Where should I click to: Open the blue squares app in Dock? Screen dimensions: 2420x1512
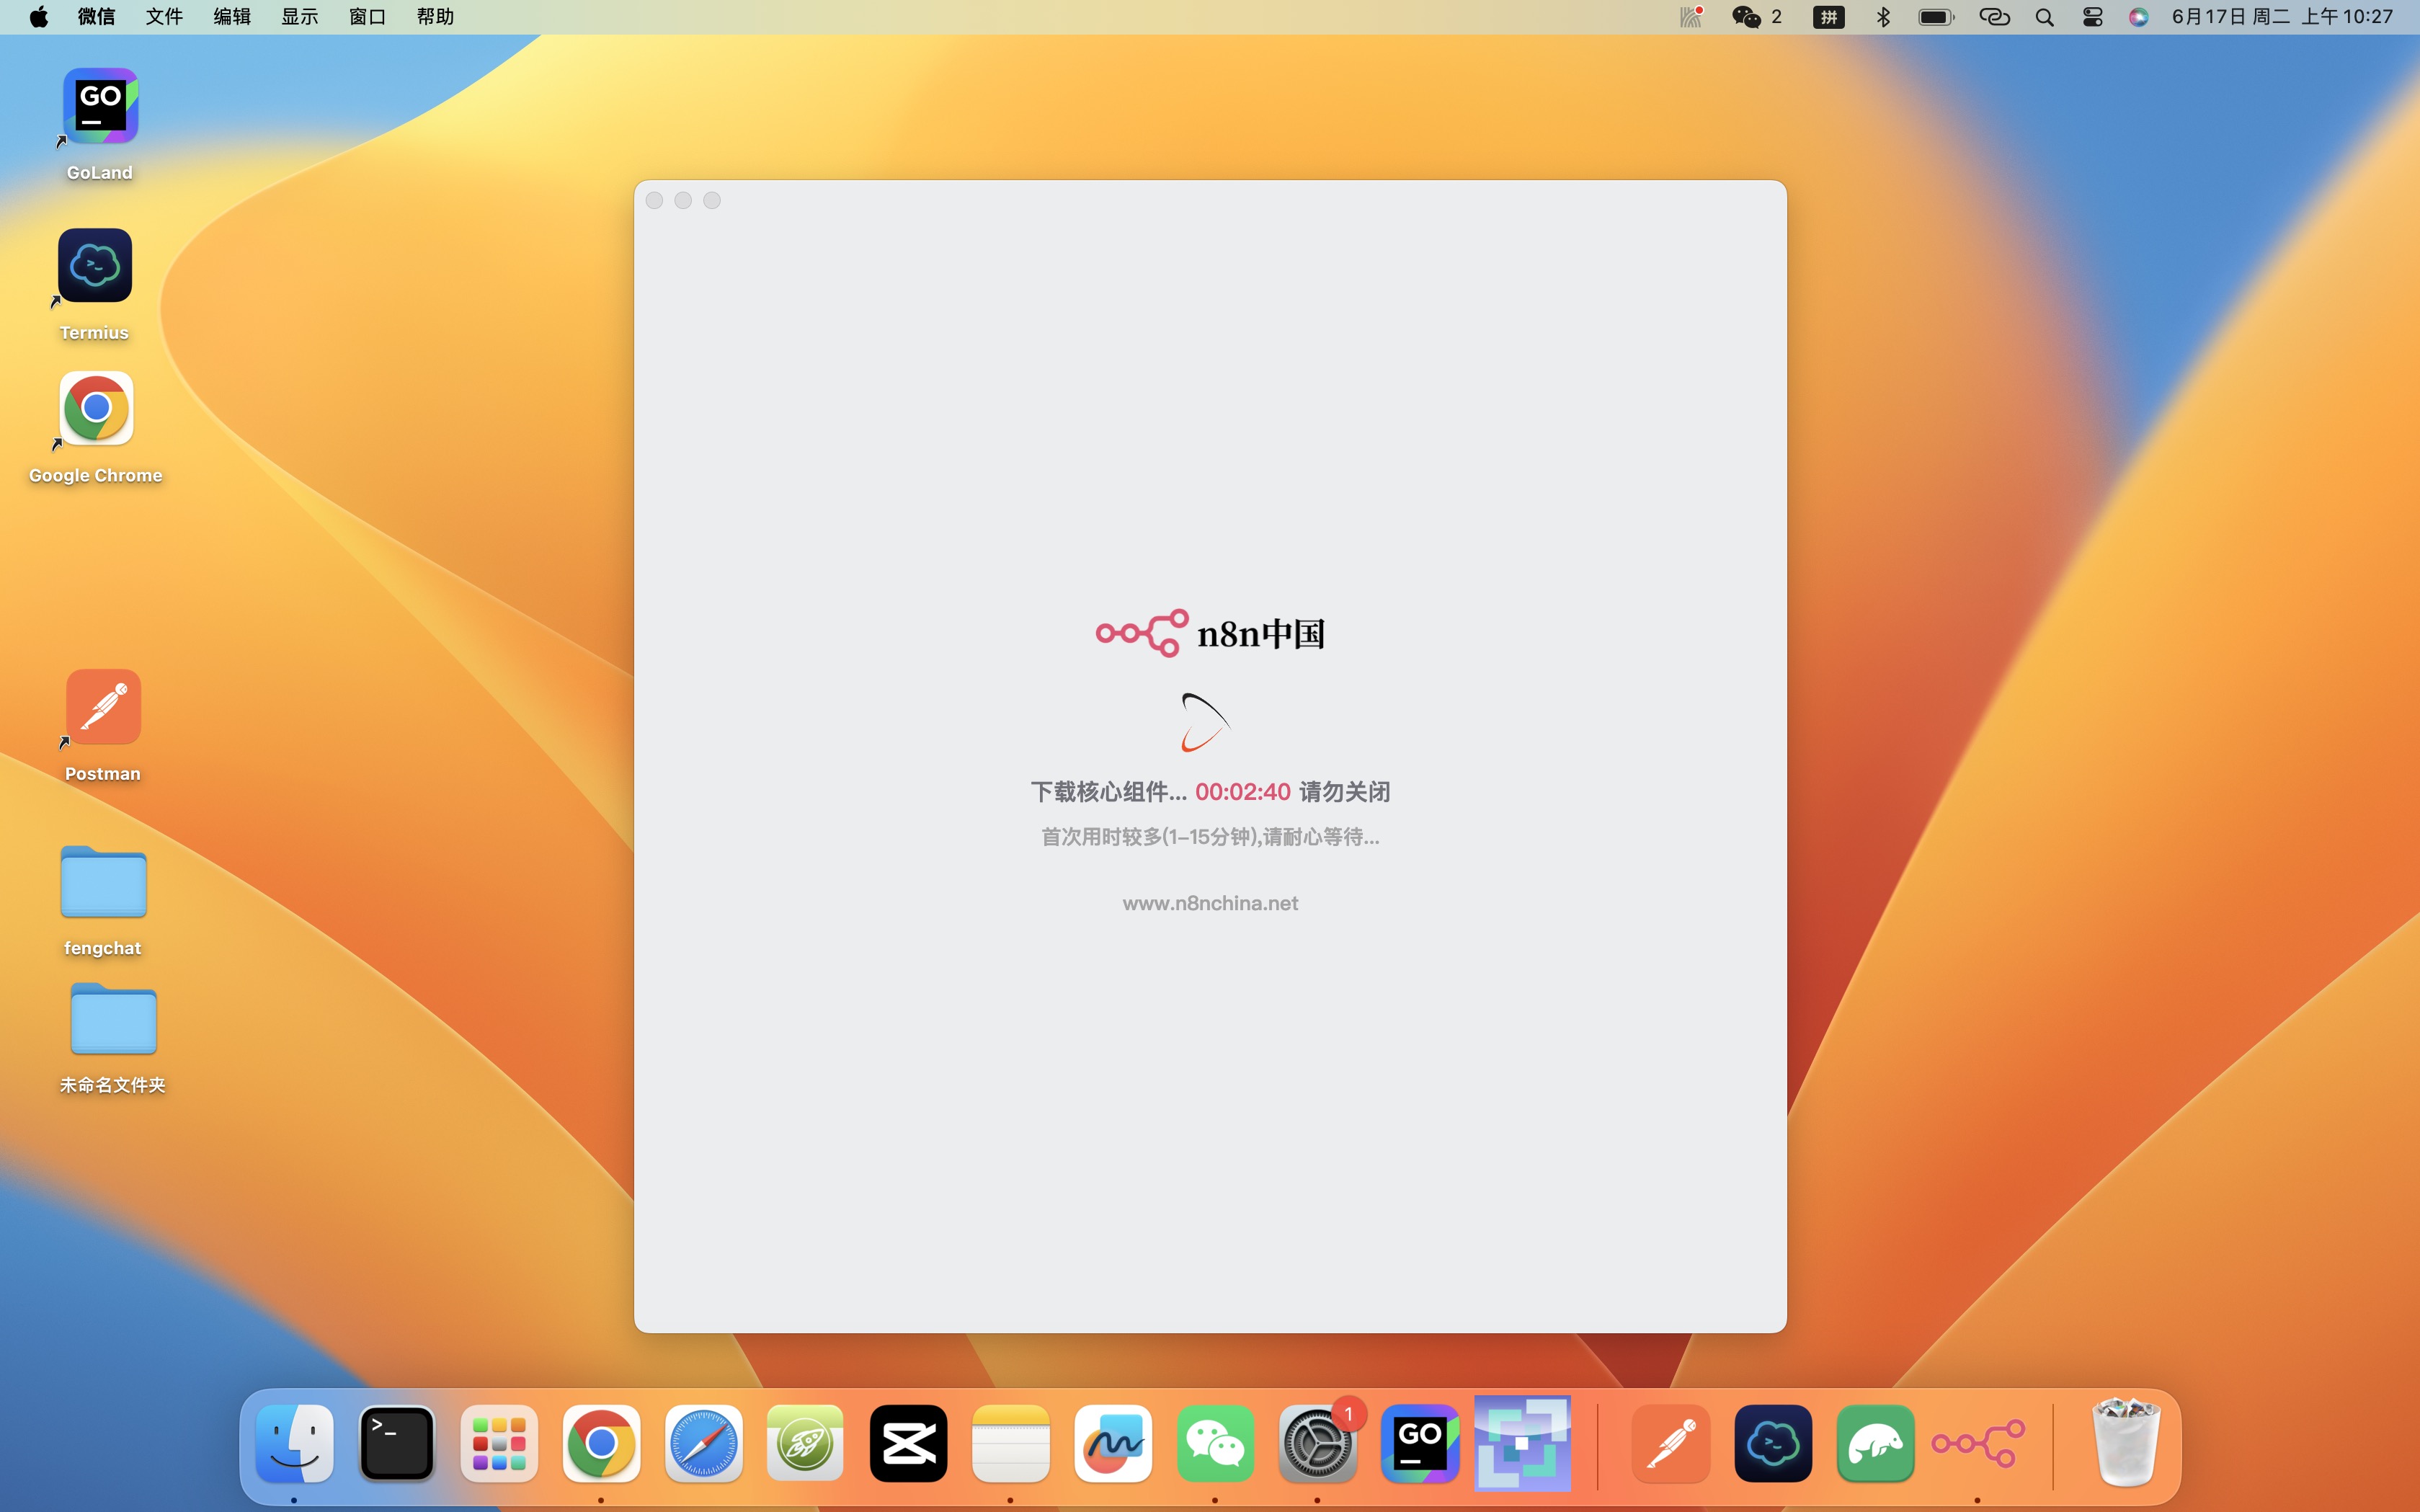[x=1522, y=1443]
